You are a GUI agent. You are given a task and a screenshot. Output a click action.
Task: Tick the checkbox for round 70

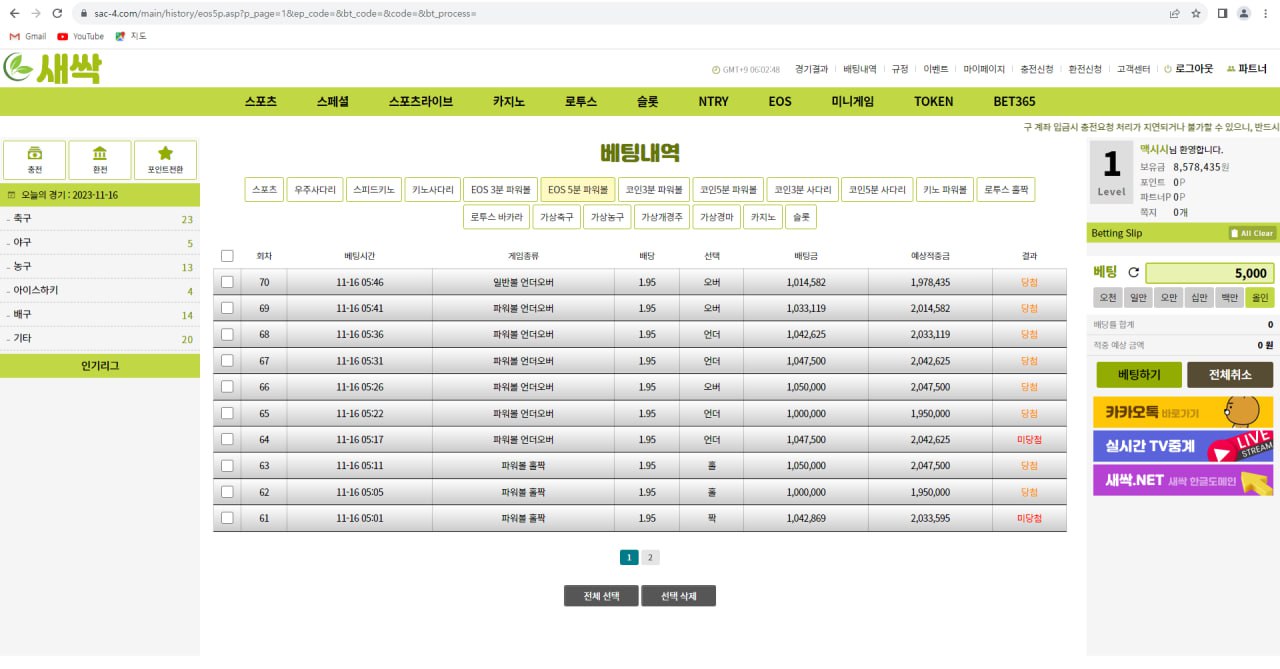(227, 282)
